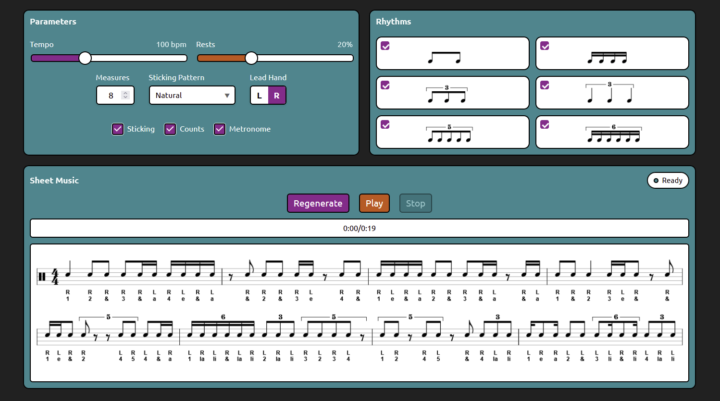The height and width of the screenshot is (401, 720).
Task: Click the Rests slider handle
Action: 251,58
